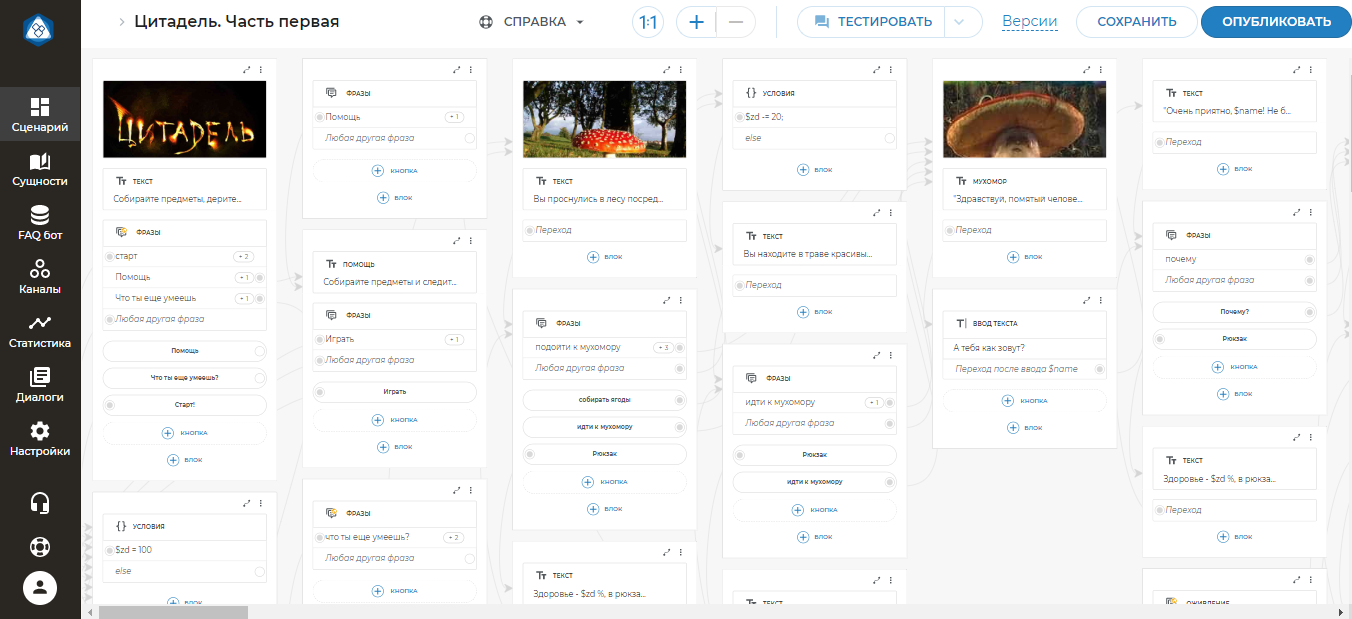The height and width of the screenshot is (619, 1352).
Task: Click the Вы проснулись в лесу text
Action: (598, 199)
